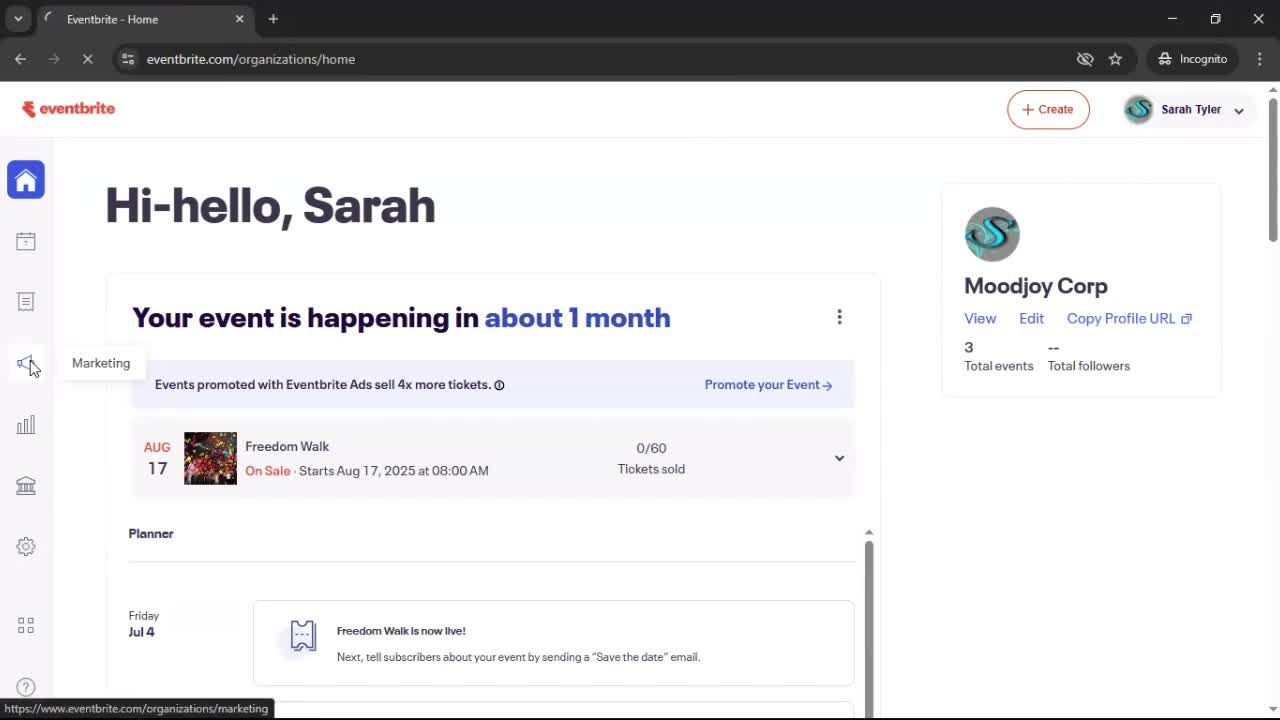Click the page vertical scrollbar
1280x720 pixels.
(1273, 169)
